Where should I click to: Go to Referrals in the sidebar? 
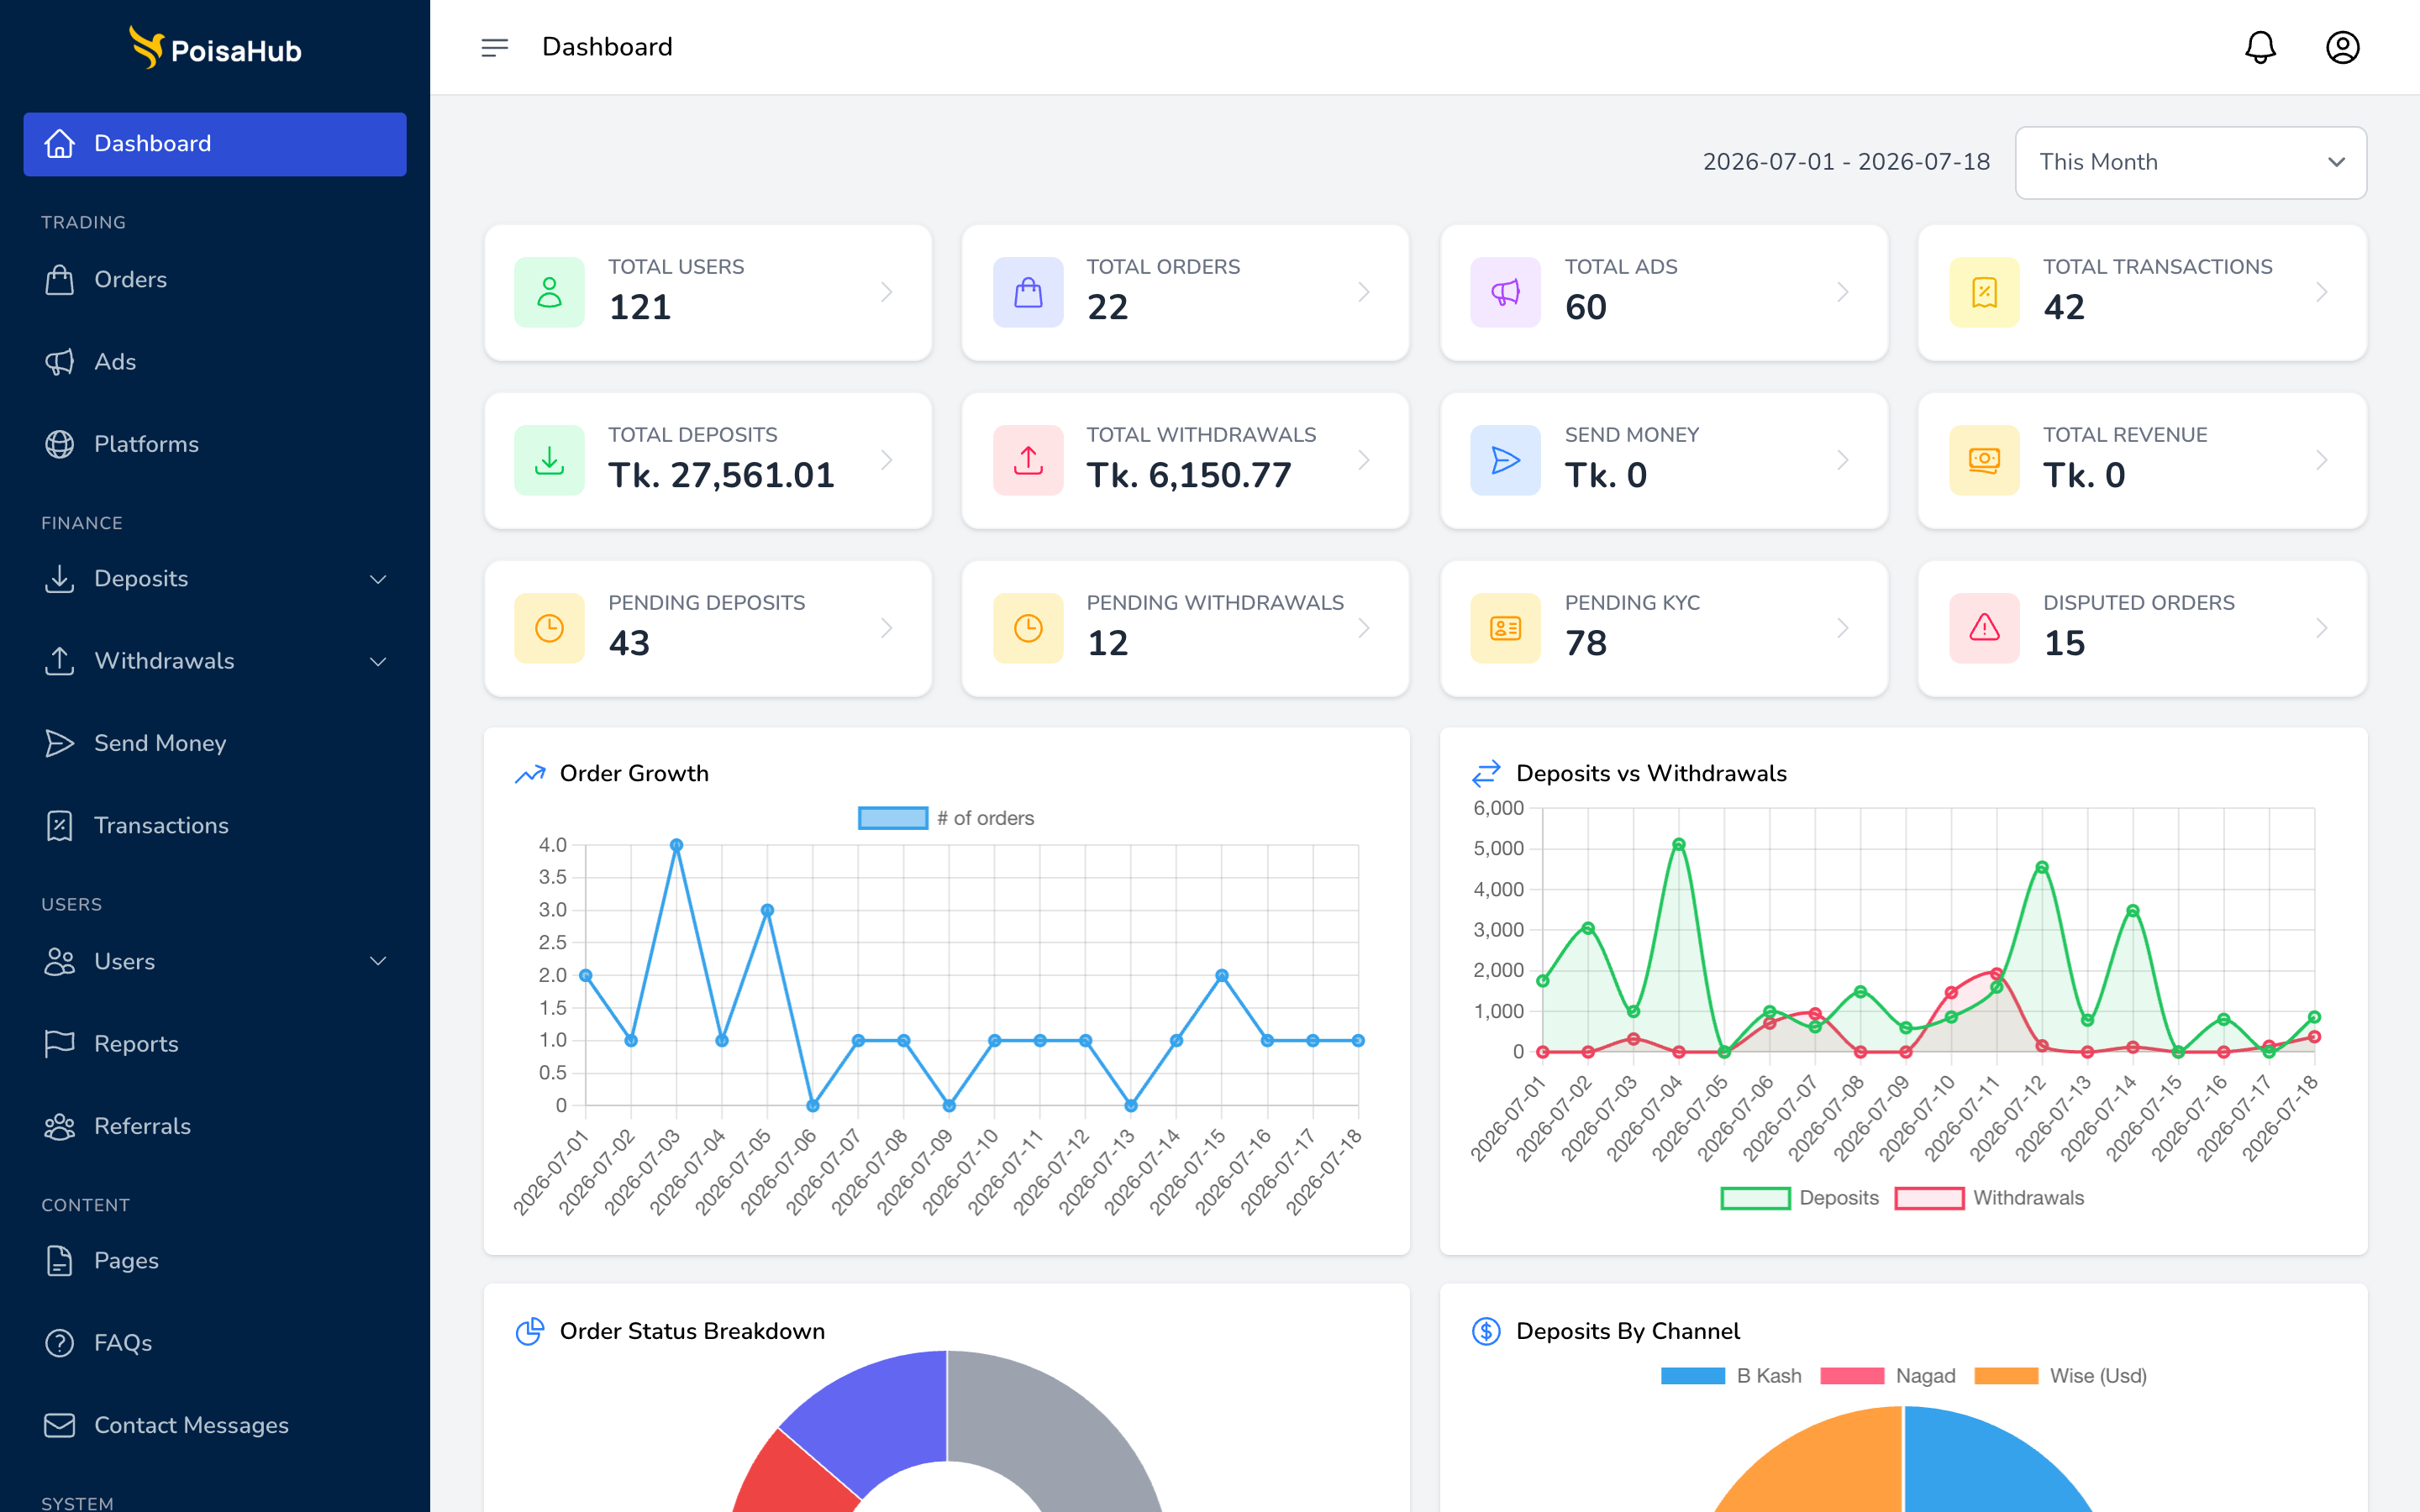[x=215, y=1126]
